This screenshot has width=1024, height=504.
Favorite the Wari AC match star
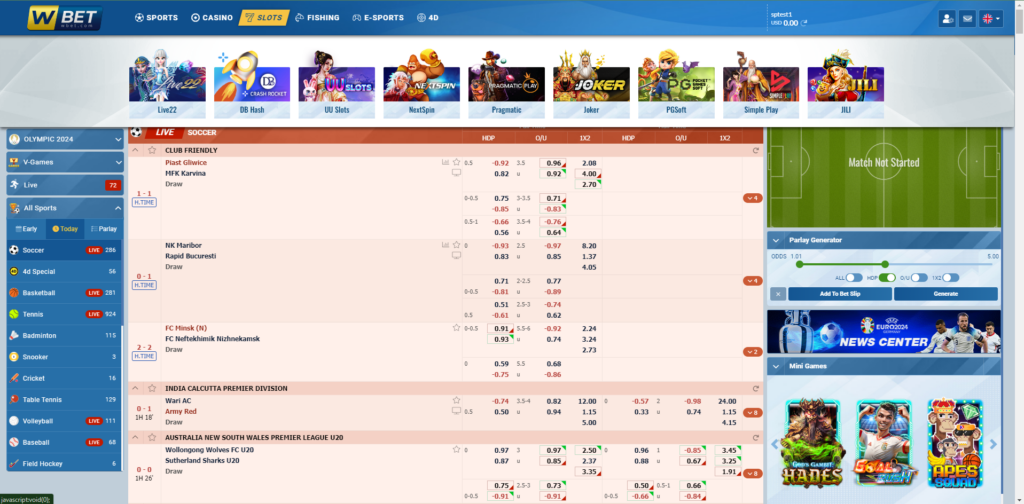456,400
